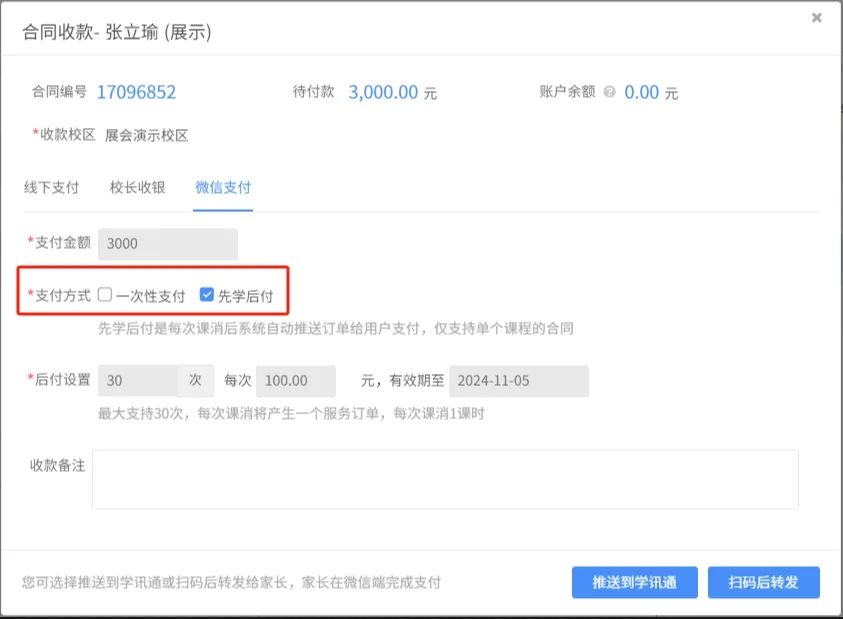Uncheck the 先学后付 checkbox

(207, 295)
